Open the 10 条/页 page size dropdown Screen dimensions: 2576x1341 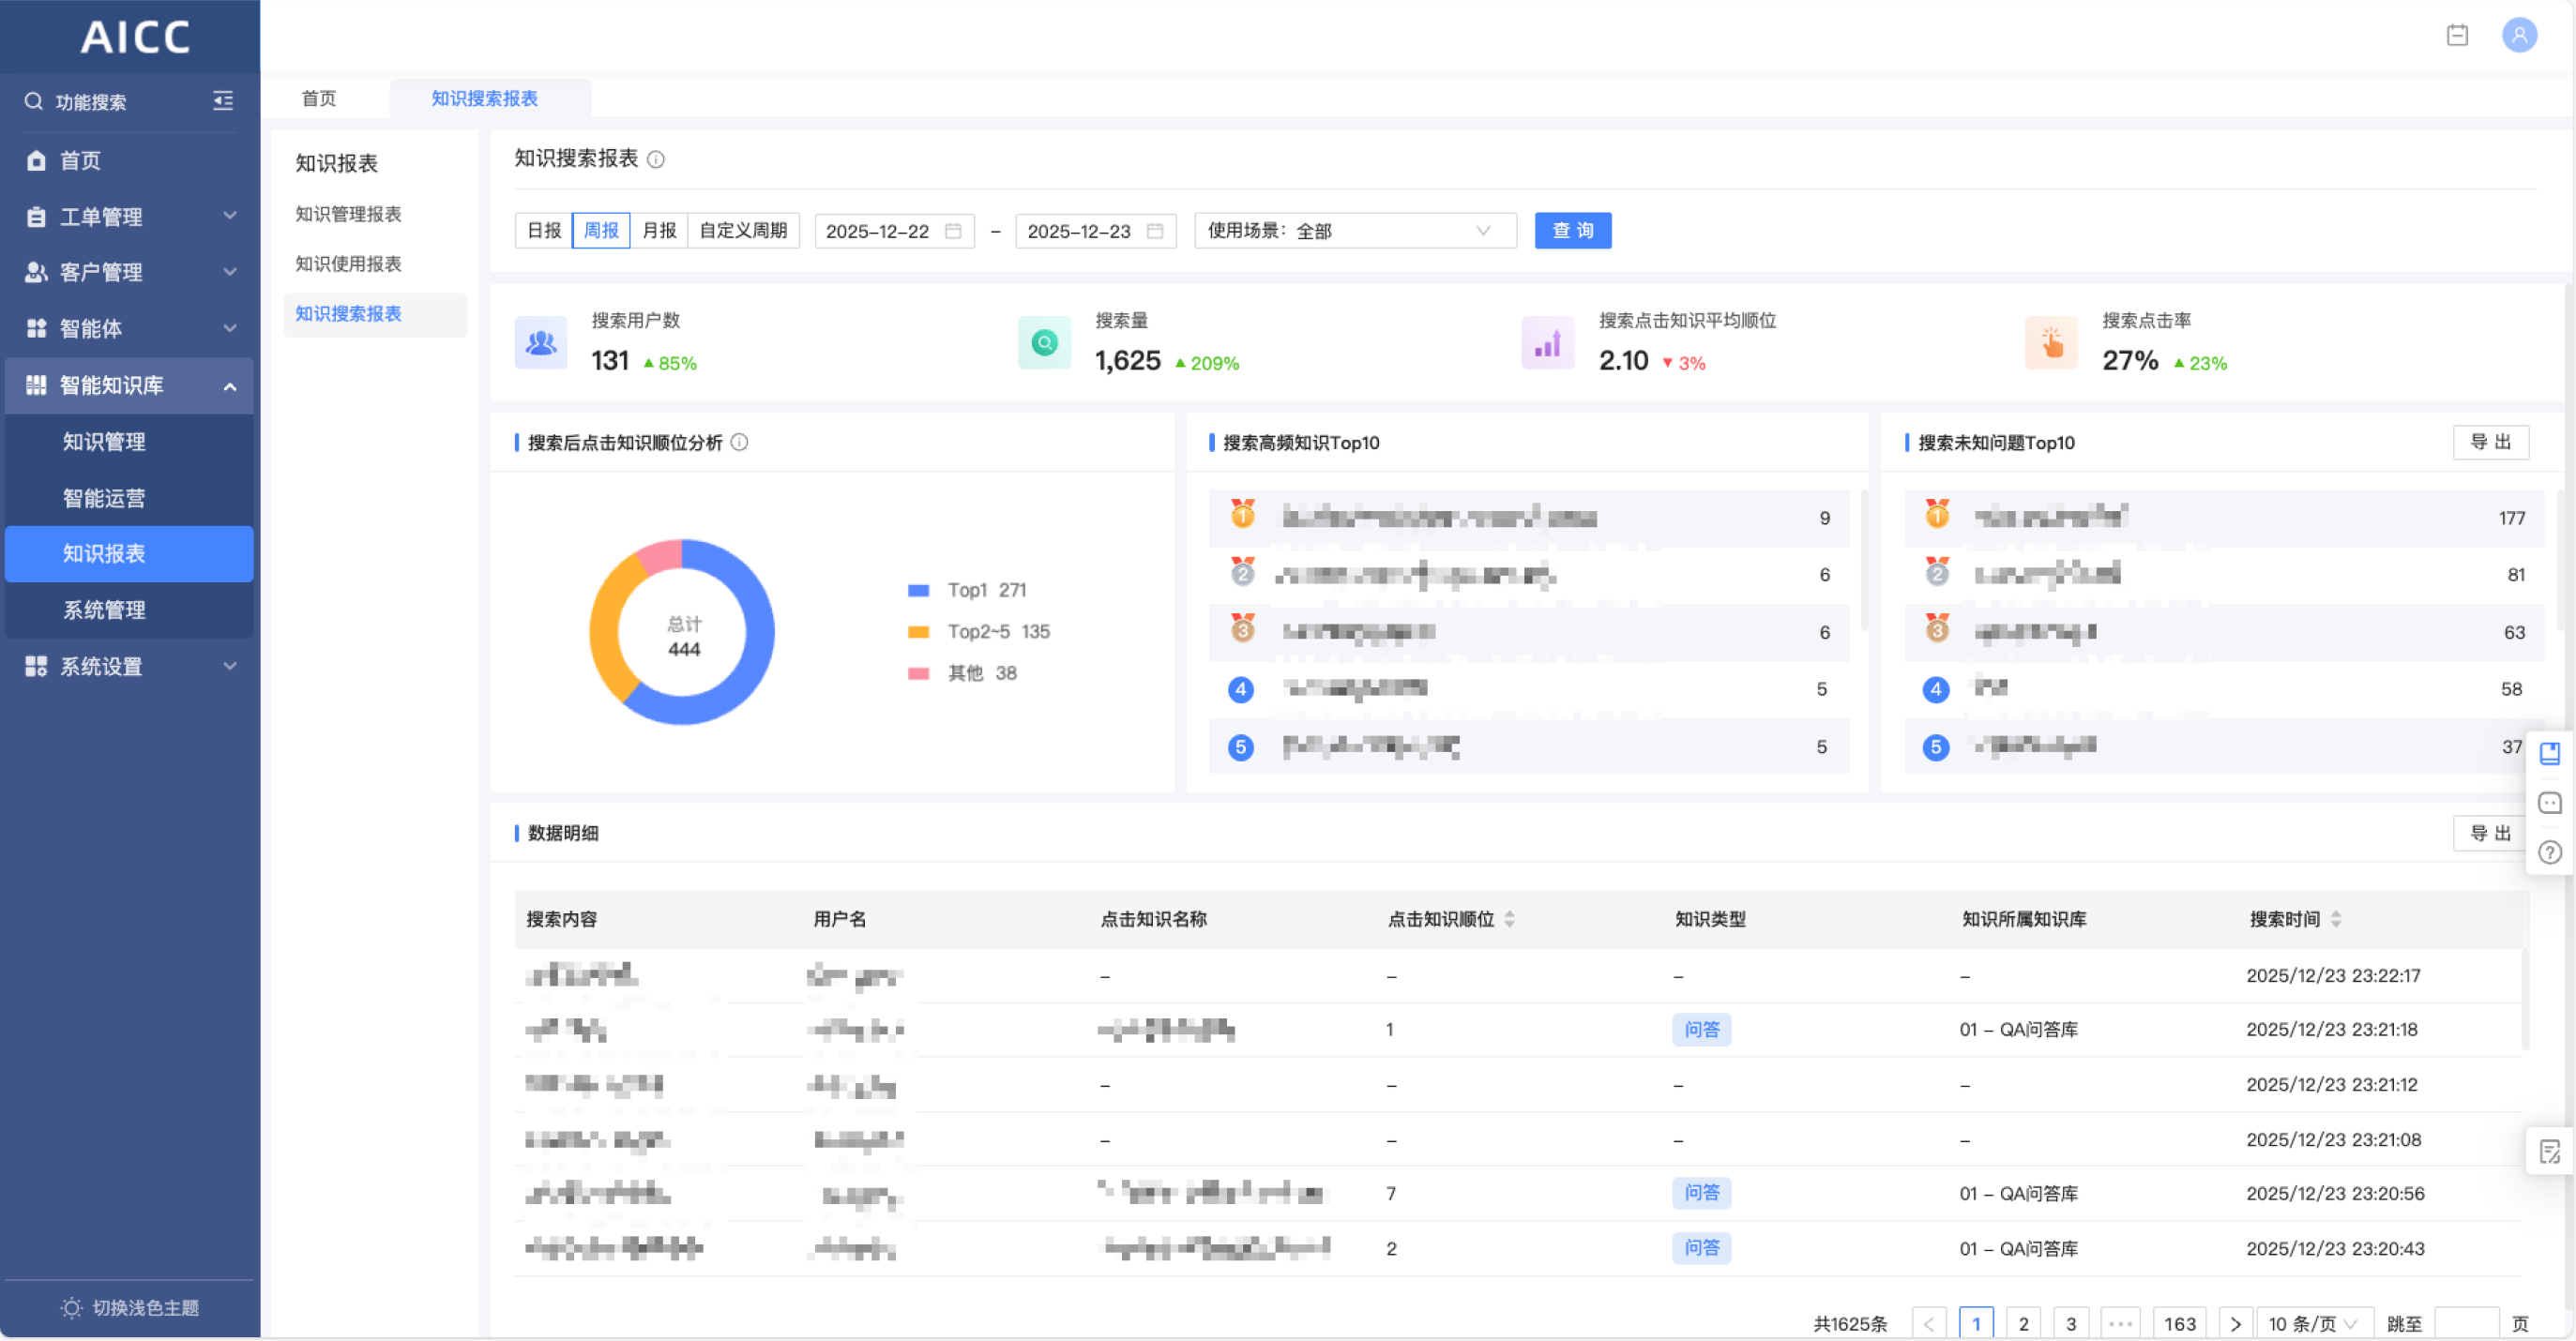pyautogui.click(x=2312, y=1324)
